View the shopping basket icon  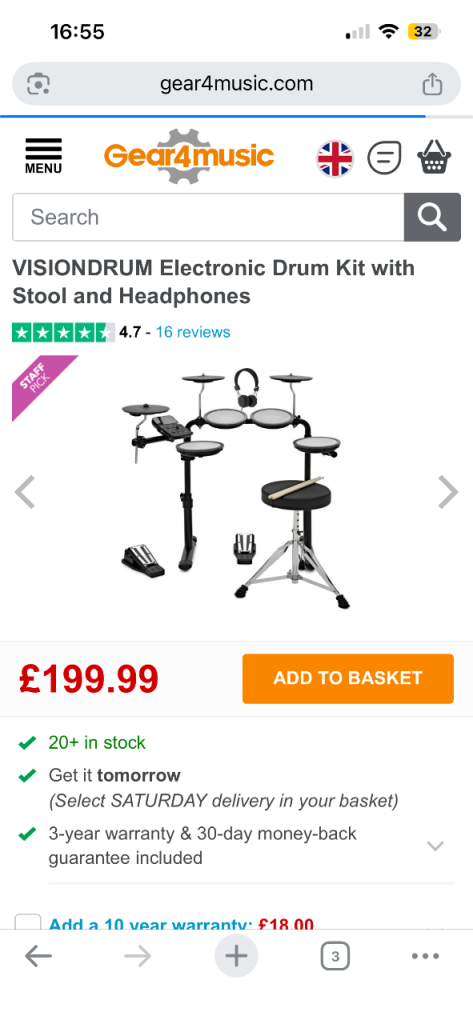pos(435,157)
